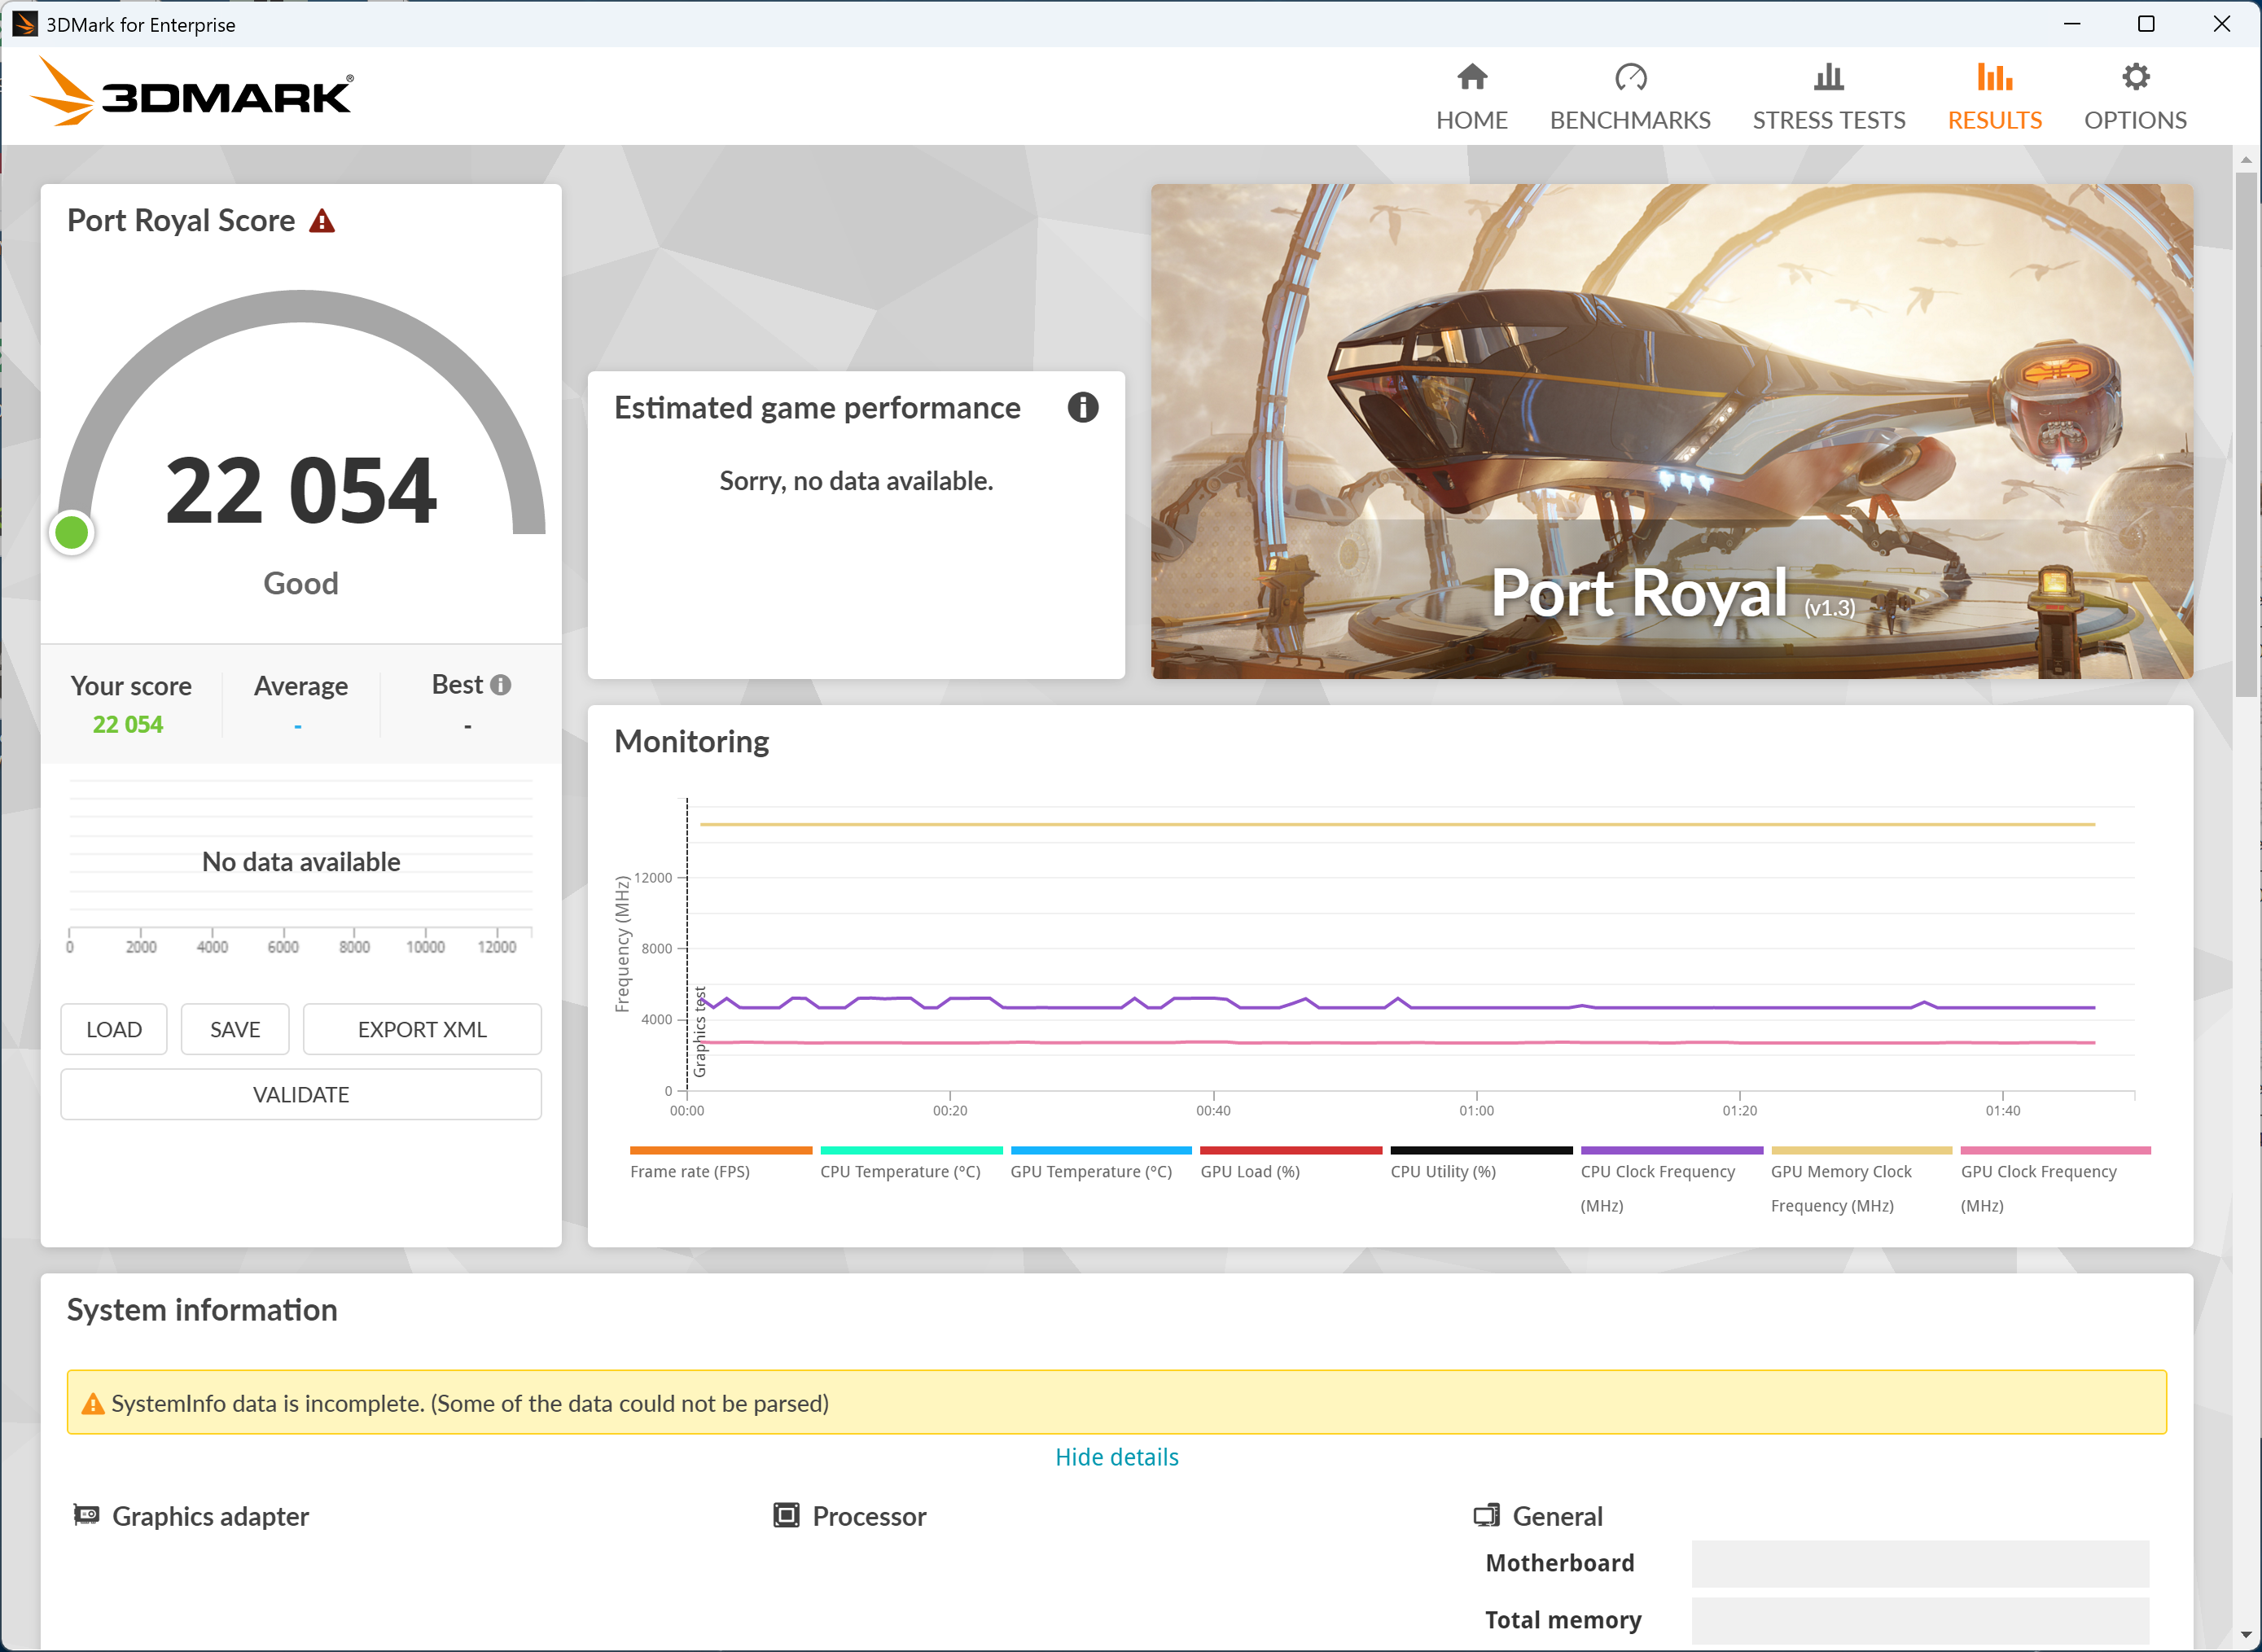Click the Port Royal Score warning icon
Image resolution: width=2262 pixels, height=1652 pixels.
point(322,221)
